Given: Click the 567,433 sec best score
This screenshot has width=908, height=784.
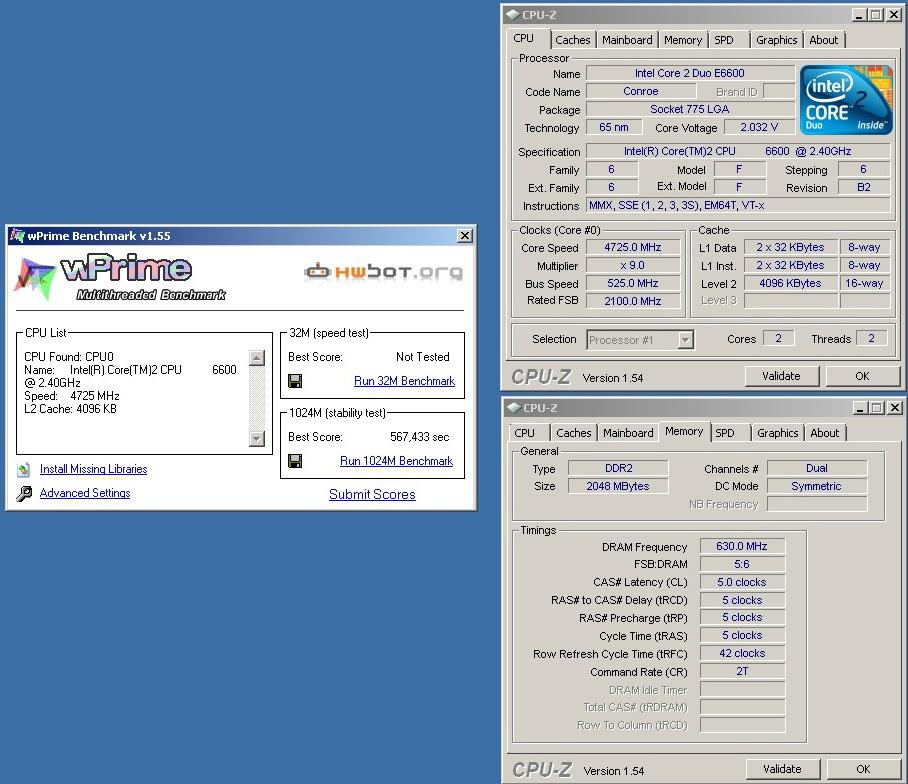Looking at the screenshot, I should [419, 437].
